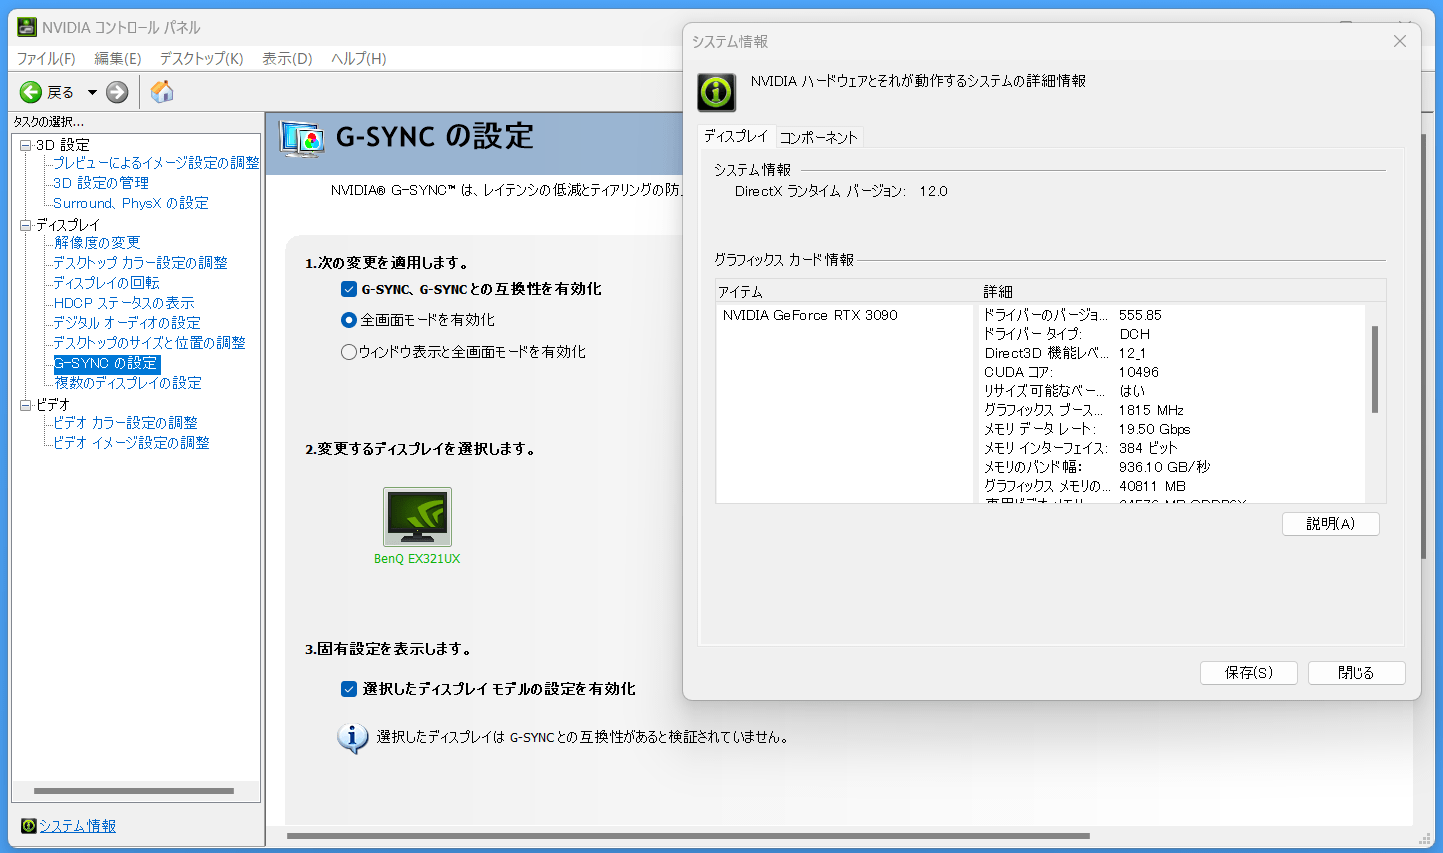Click the 保存(S) button
This screenshot has width=1443, height=853.
pyautogui.click(x=1249, y=673)
